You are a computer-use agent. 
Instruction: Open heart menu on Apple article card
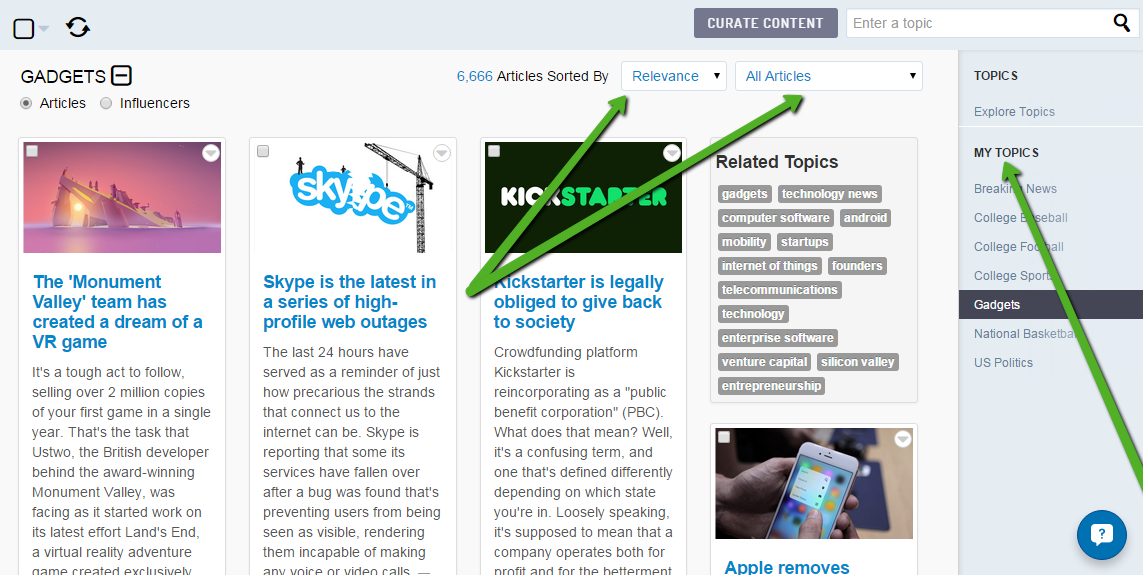[903, 439]
